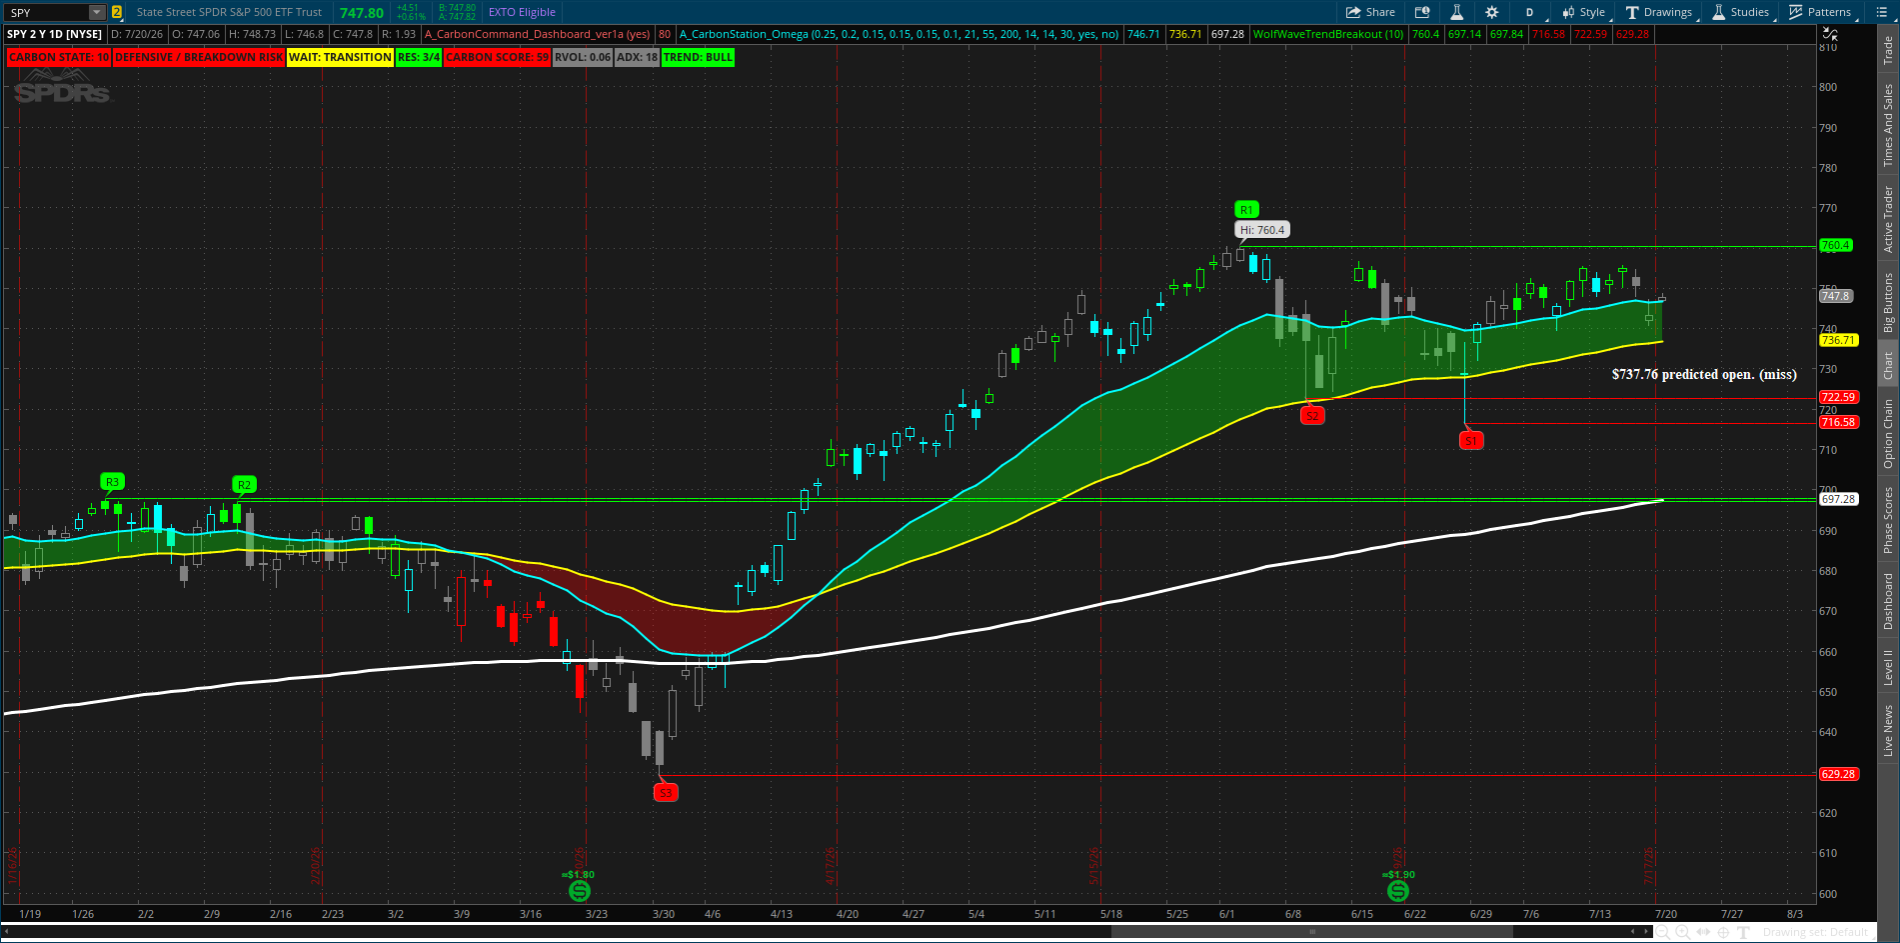
Task: Click the crosshair pan icon
Action: 1724,932
